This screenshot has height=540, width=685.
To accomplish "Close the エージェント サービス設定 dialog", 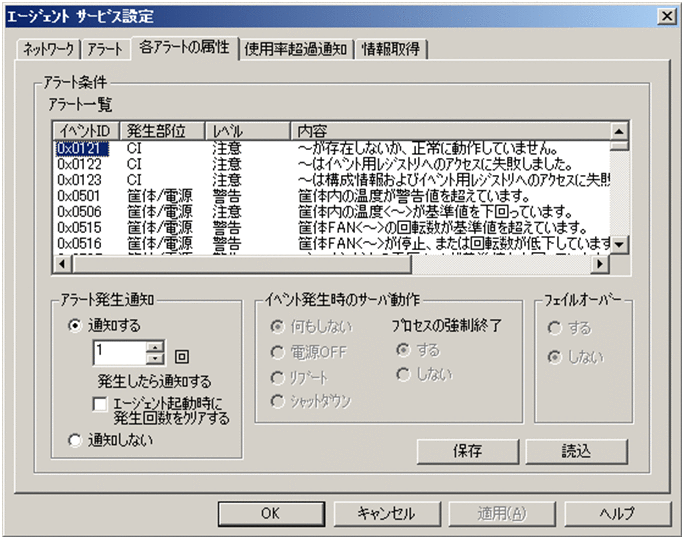I will (x=667, y=17).
